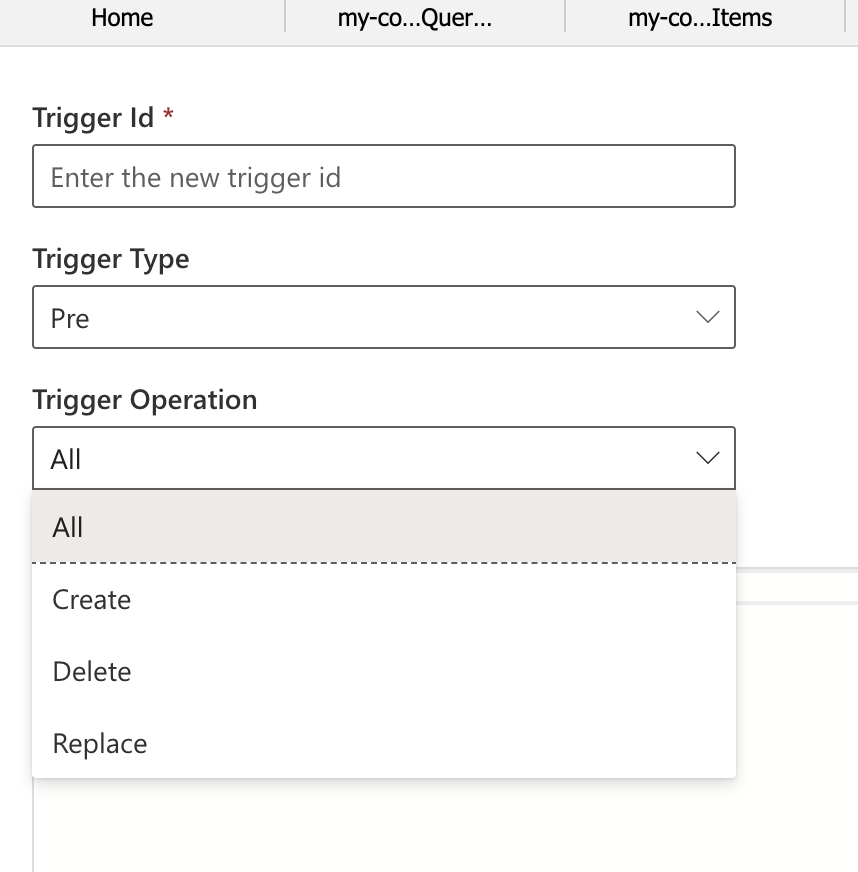Choose All in the operation list

pyautogui.click(x=384, y=527)
